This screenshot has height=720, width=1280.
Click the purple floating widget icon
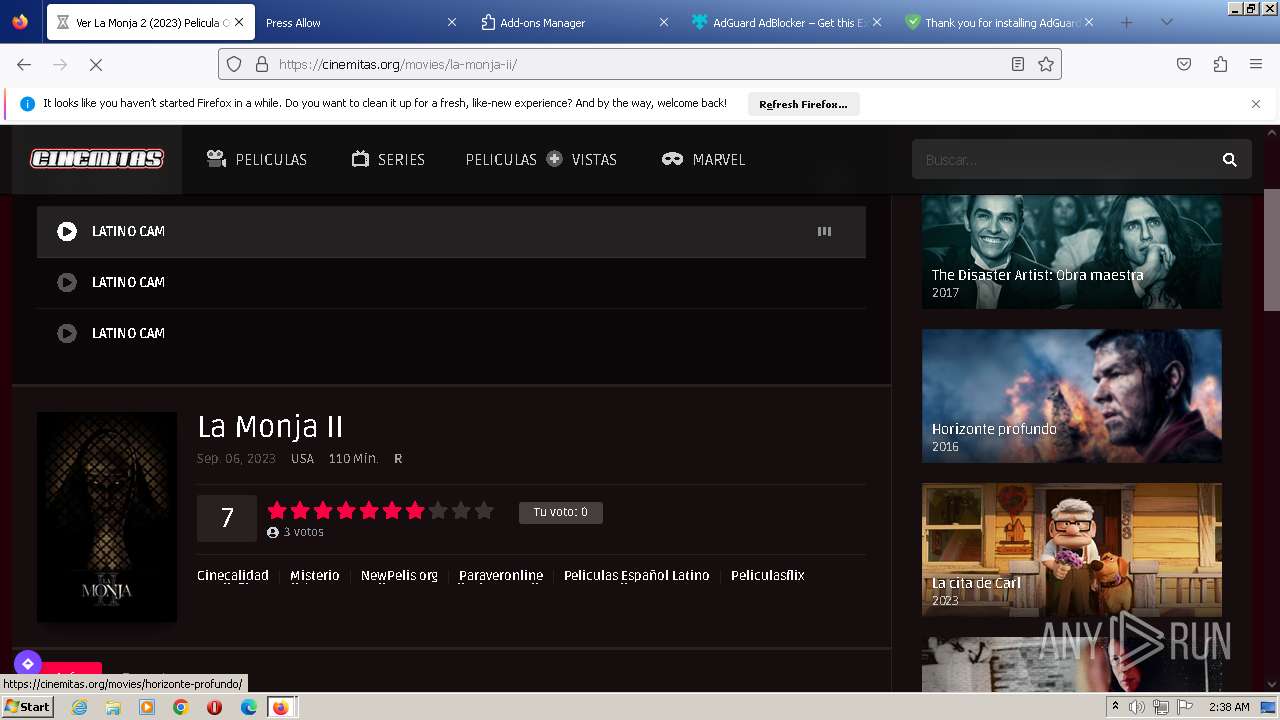[x=28, y=664]
